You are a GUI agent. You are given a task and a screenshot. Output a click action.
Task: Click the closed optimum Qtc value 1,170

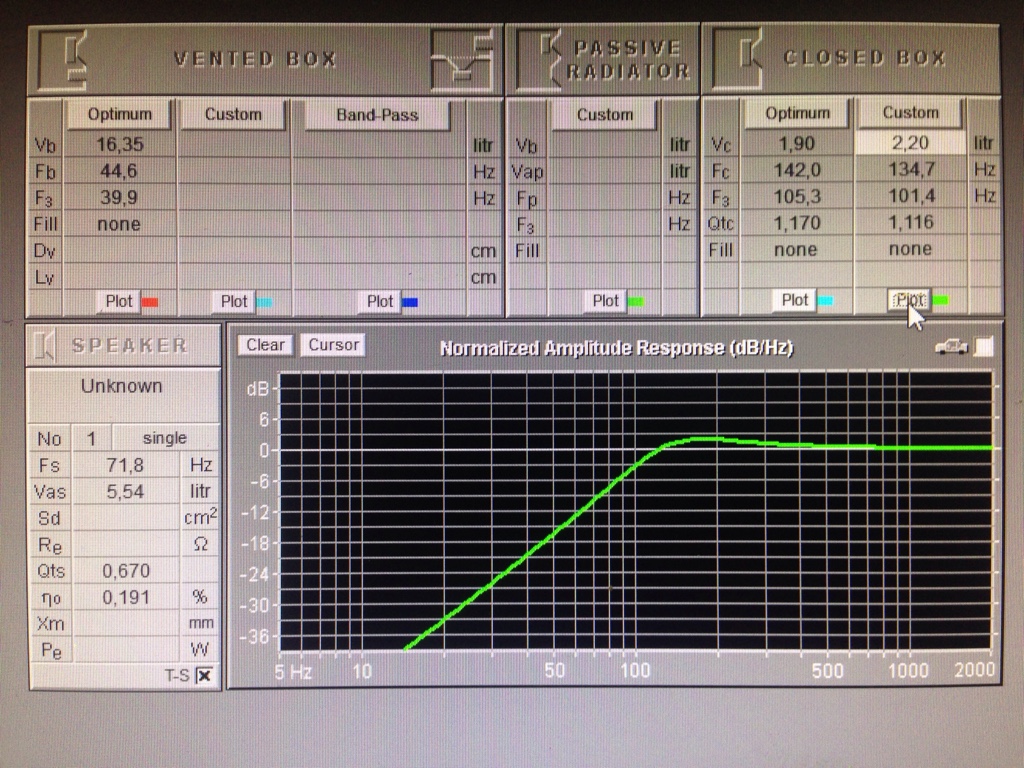797,223
